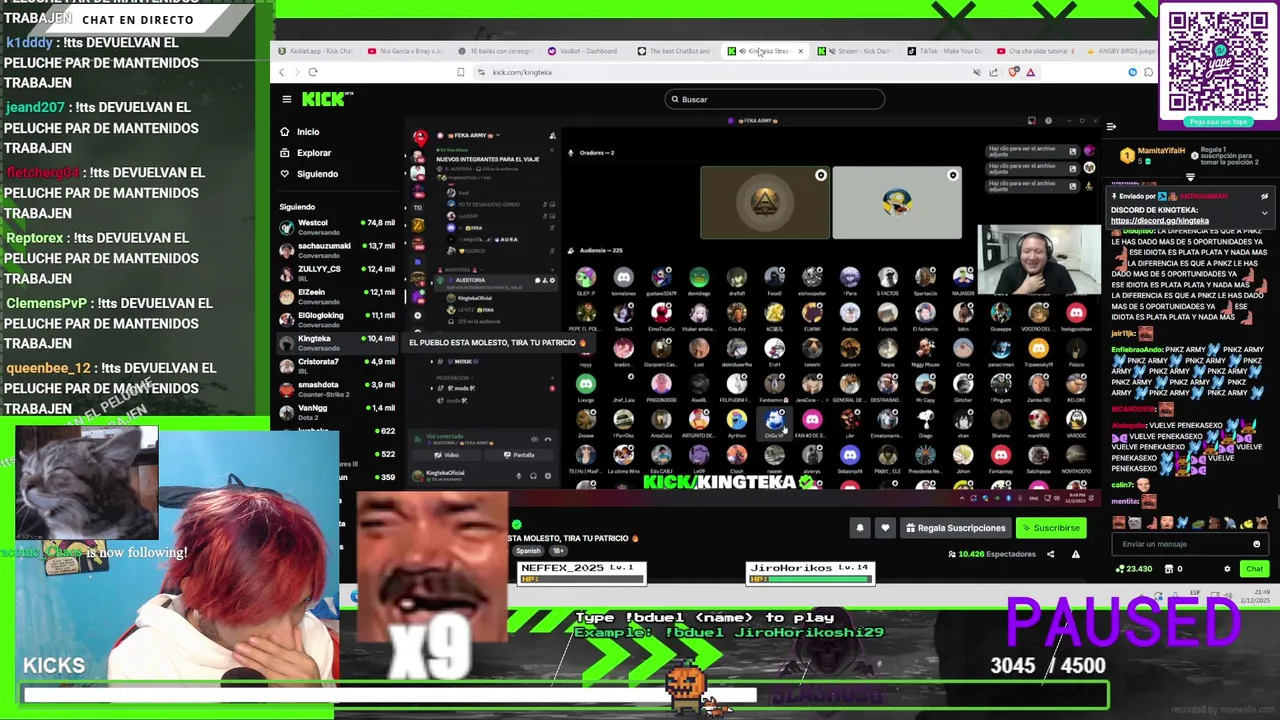Open chat settings gear icon
This screenshot has height=720, width=1280.
click(1227, 569)
